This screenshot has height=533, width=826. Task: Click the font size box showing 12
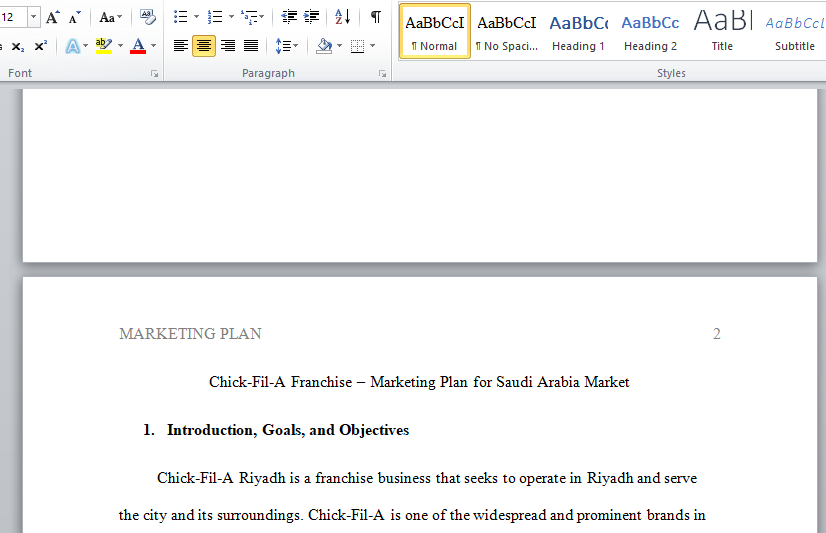(13, 17)
